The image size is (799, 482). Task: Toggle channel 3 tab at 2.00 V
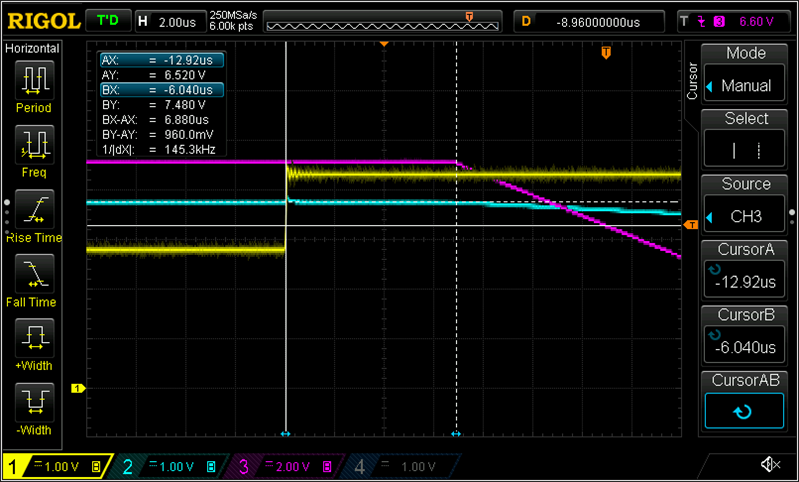click(x=289, y=466)
